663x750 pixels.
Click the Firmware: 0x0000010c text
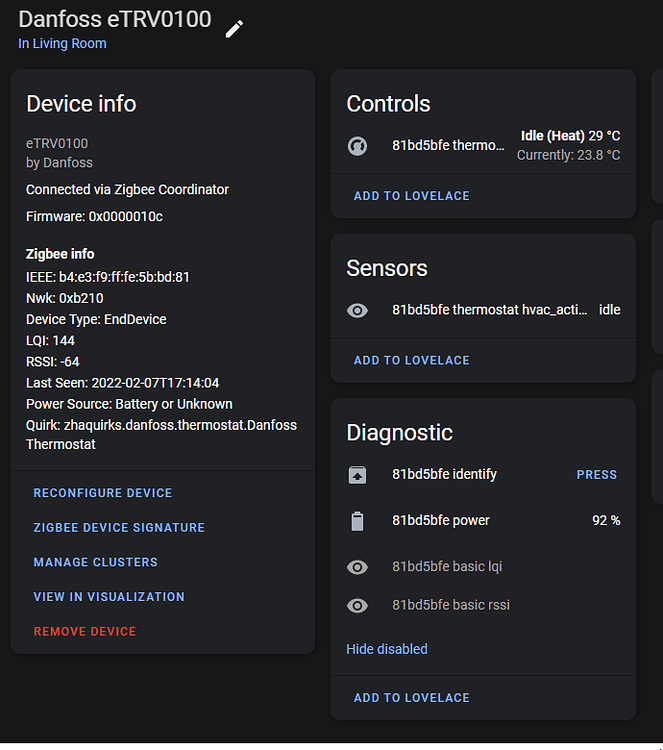[x=94, y=217]
